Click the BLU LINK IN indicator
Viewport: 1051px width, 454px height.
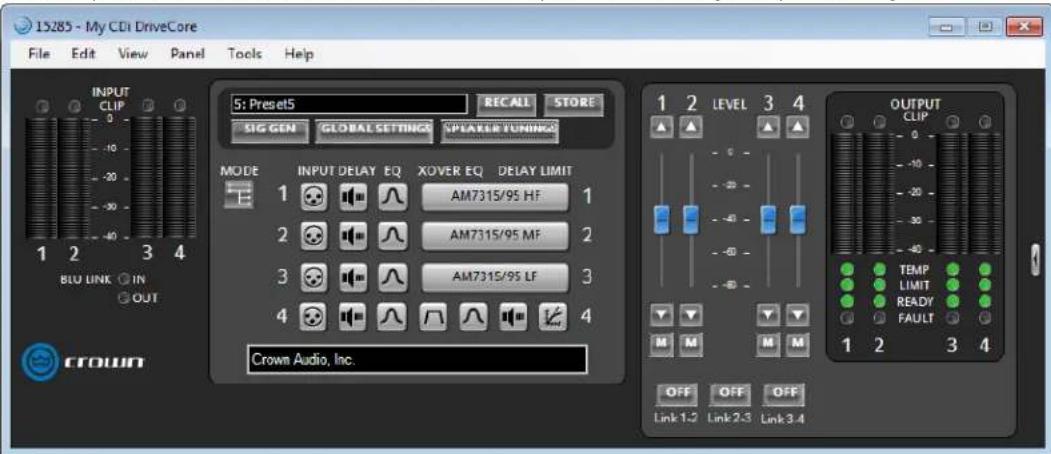pos(123,279)
